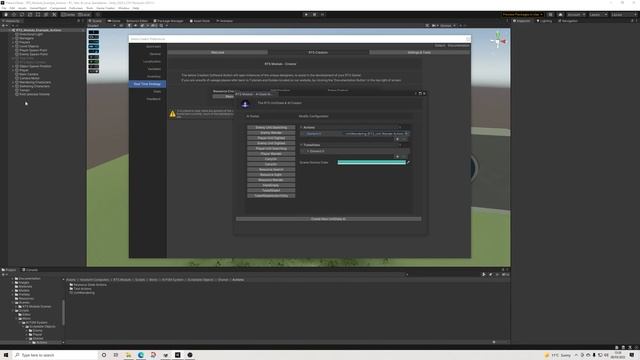Screen dimensions: 640x360
Task: Click the Step frame button
Action: click(322, 15)
